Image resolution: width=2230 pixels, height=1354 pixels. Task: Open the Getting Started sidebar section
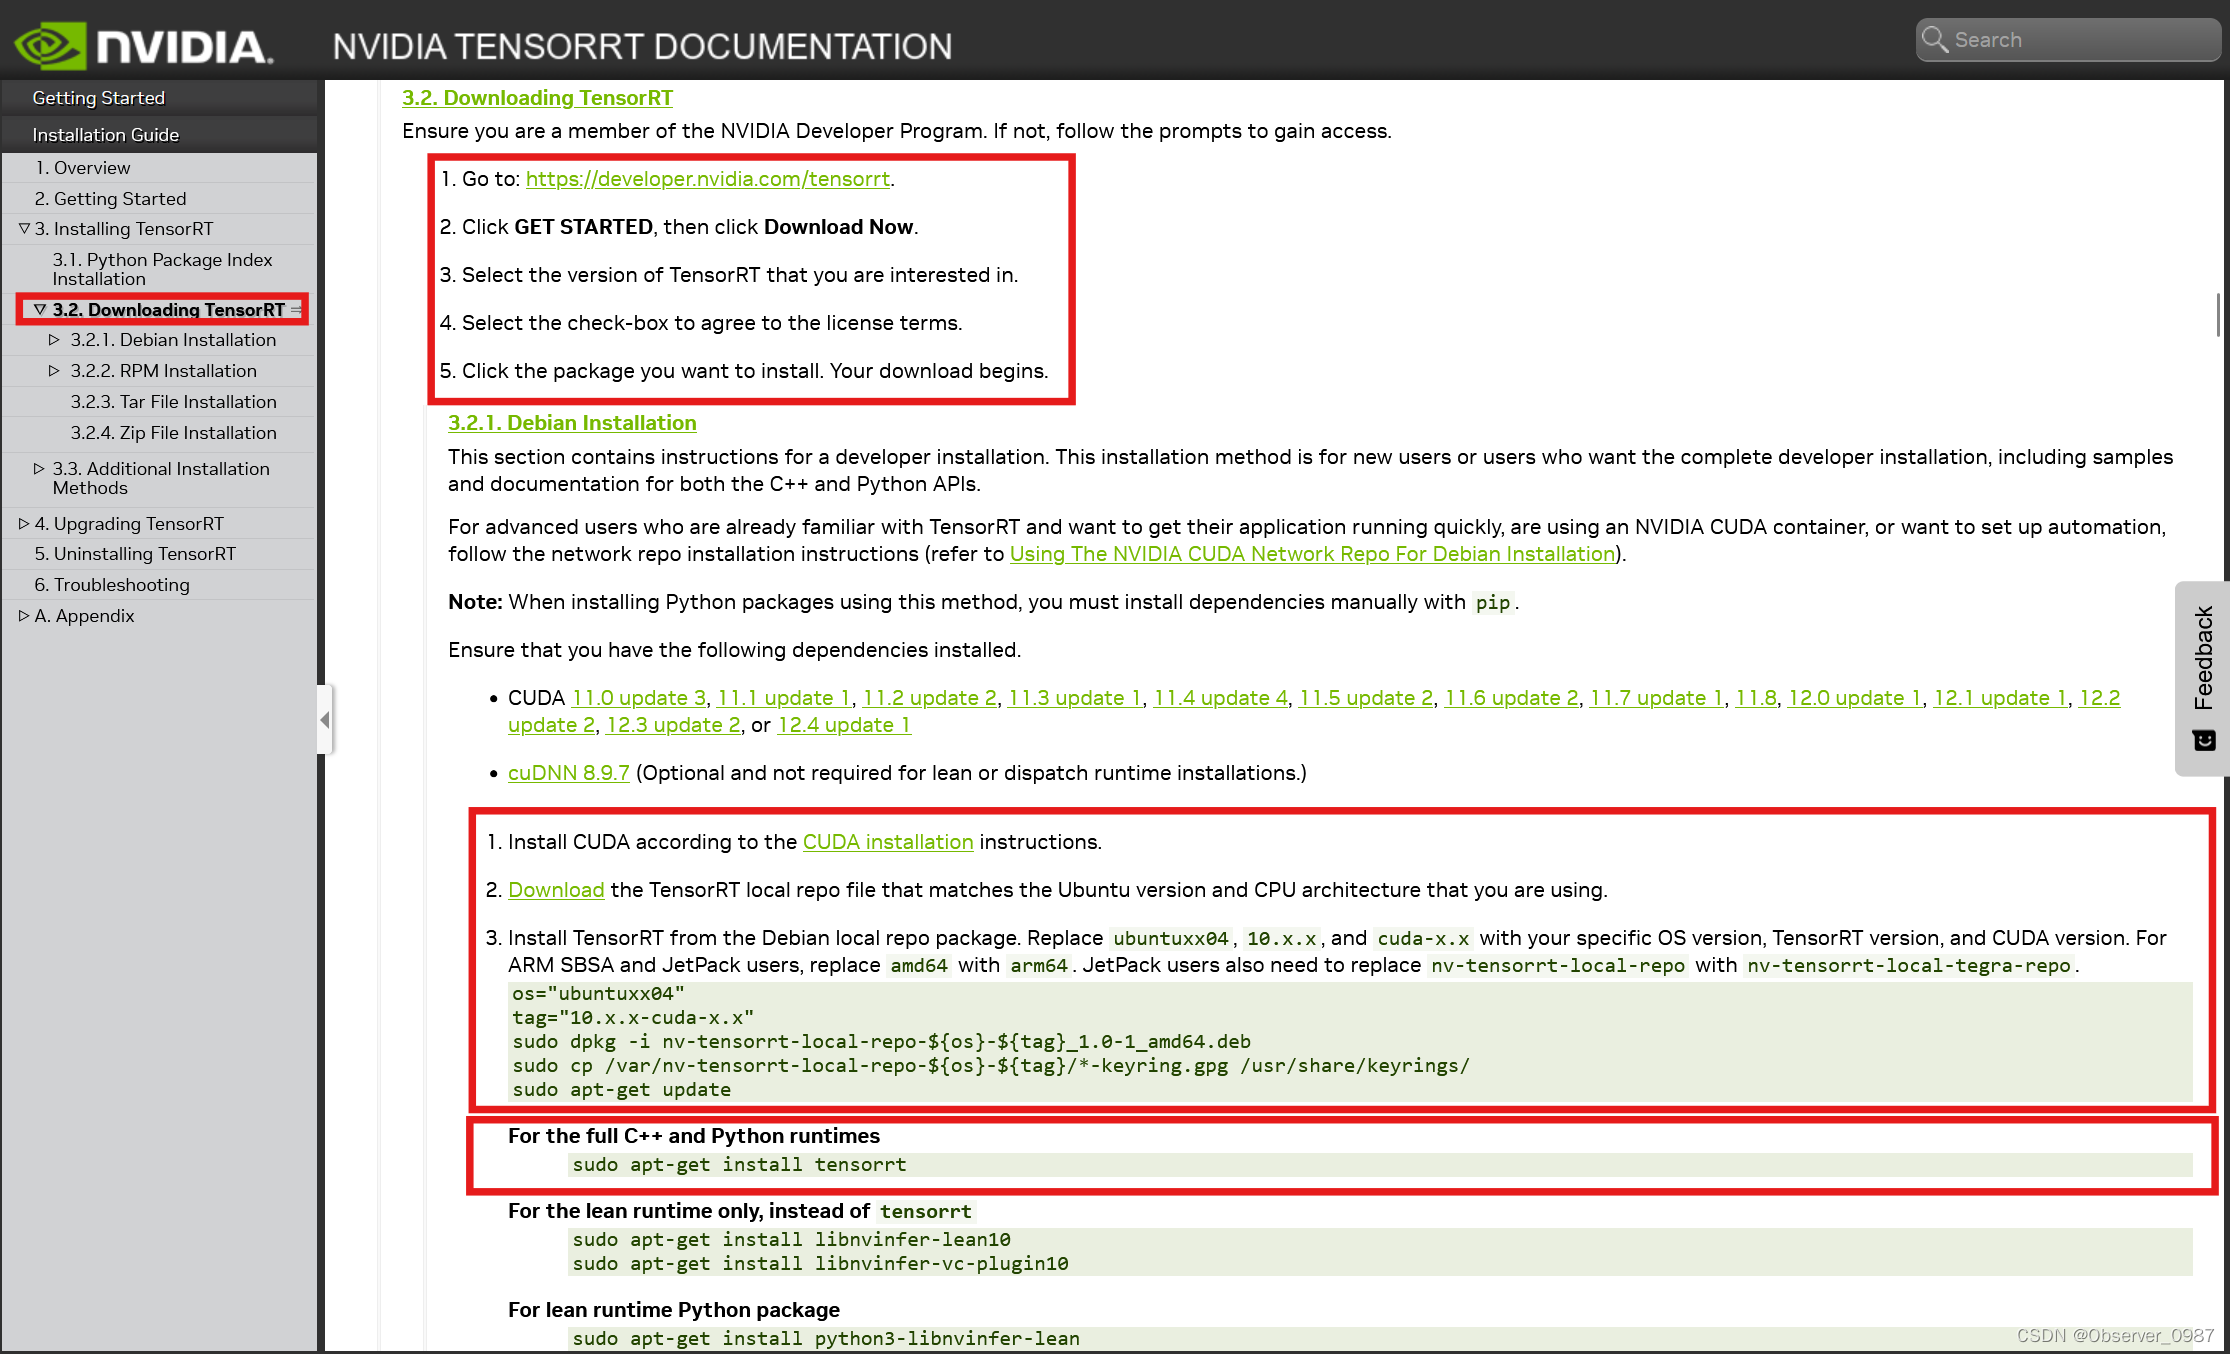[x=98, y=98]
